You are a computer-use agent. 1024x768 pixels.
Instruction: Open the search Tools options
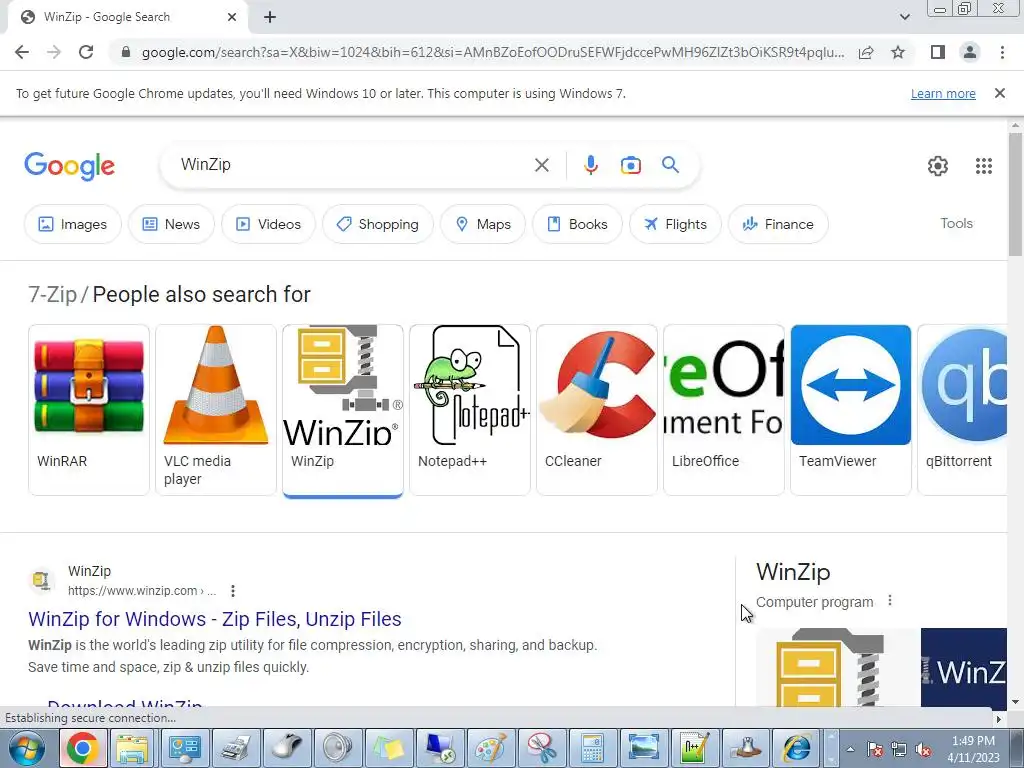(956, 223)
